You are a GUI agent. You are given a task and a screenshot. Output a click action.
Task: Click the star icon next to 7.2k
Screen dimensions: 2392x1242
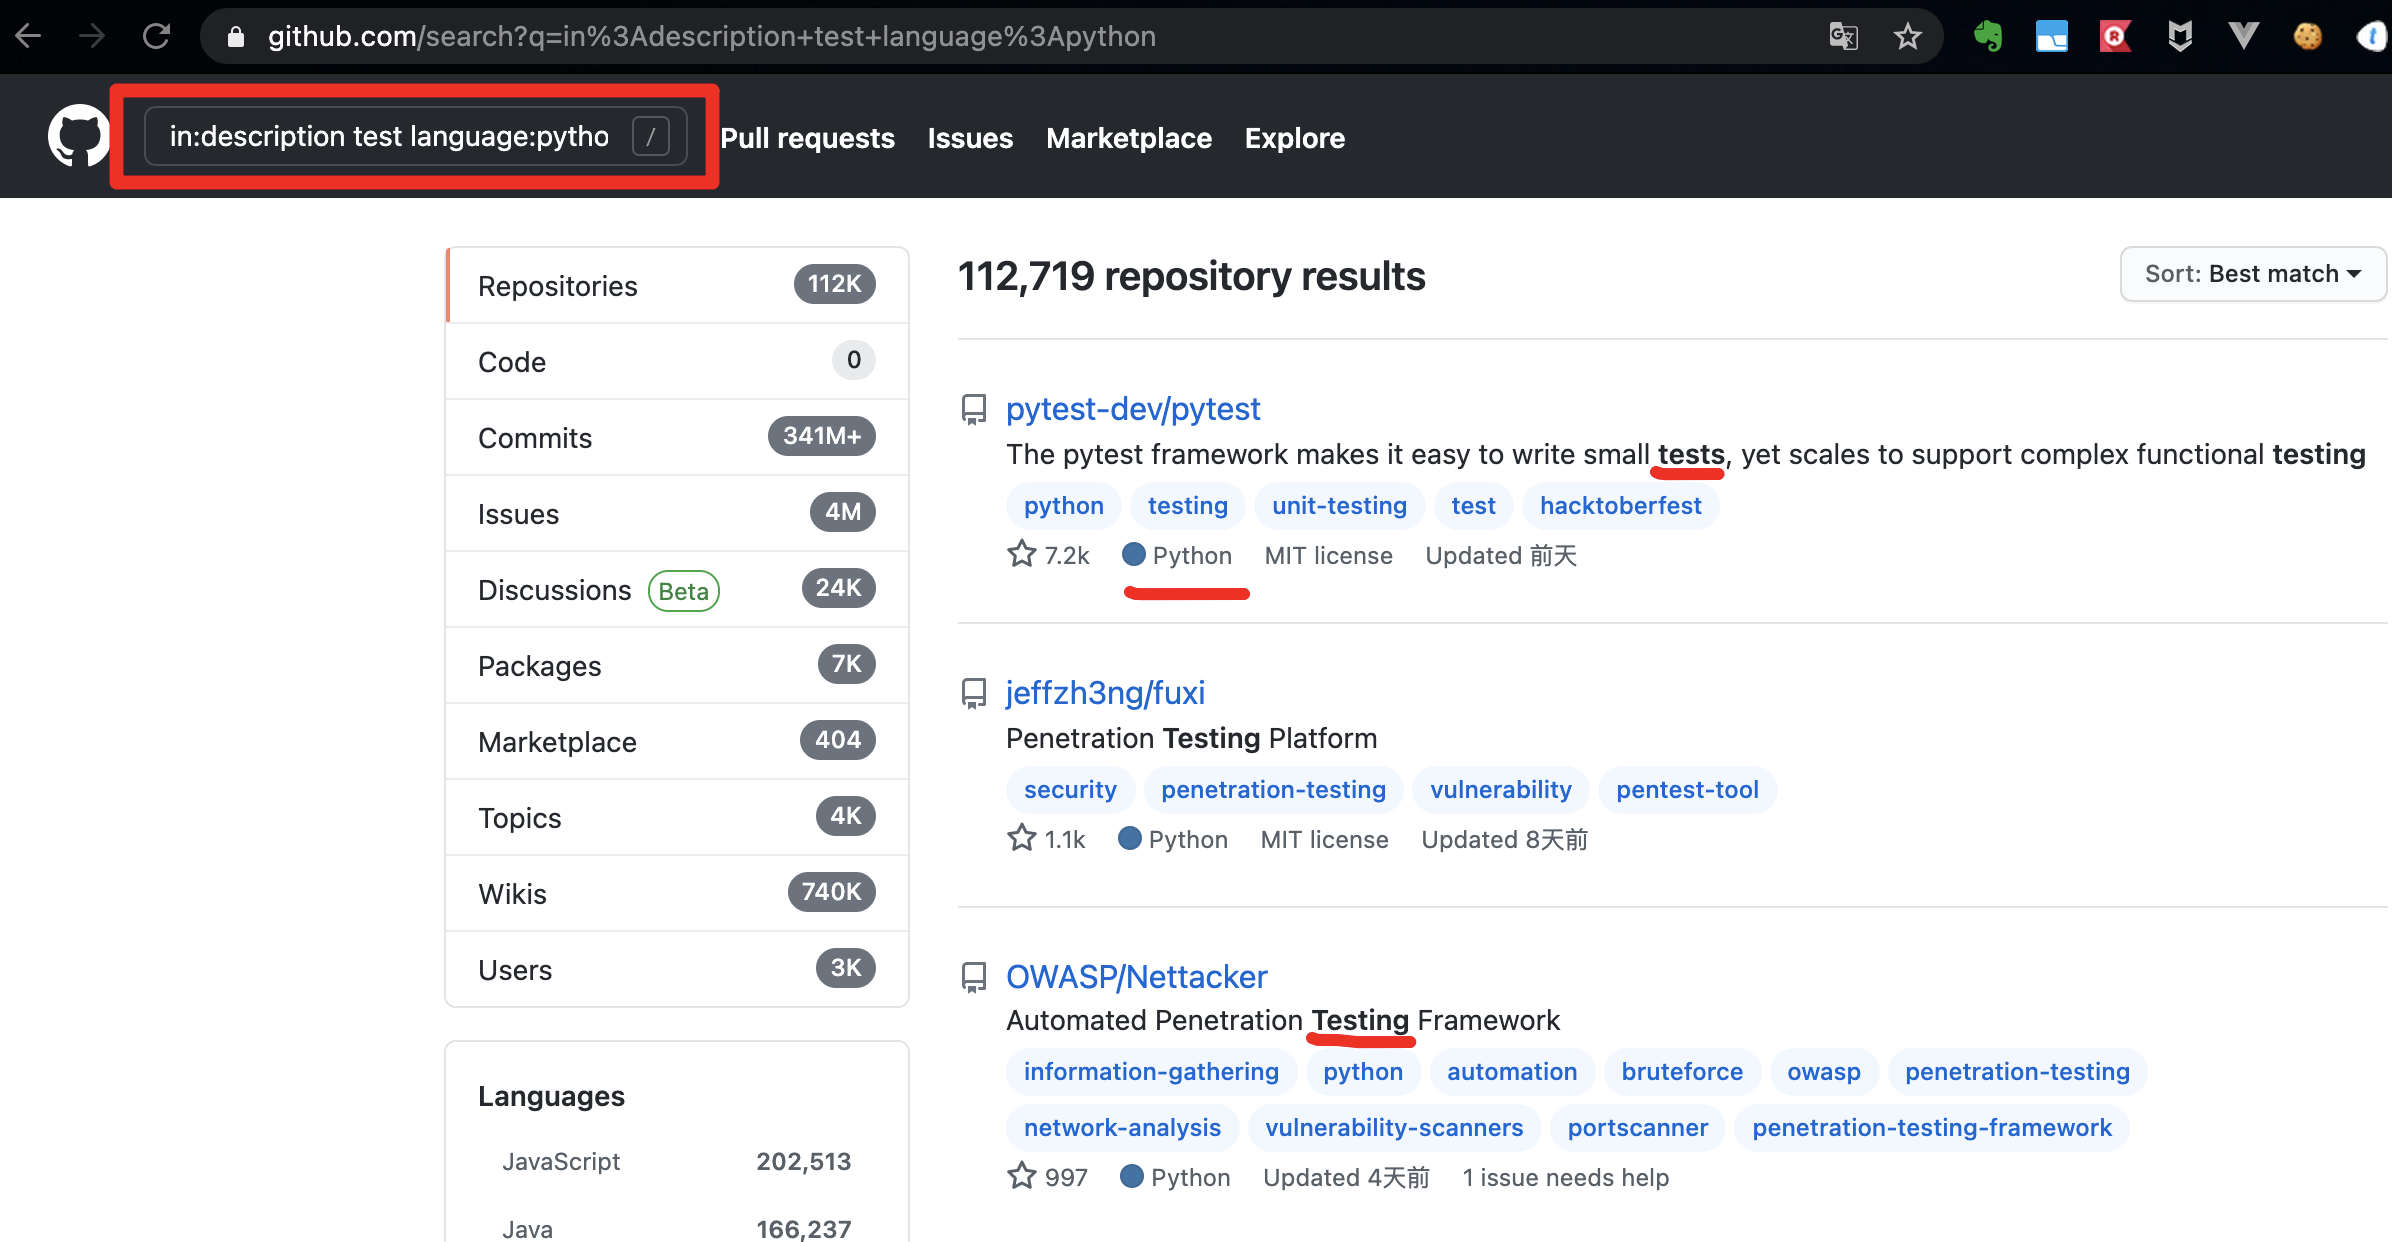tap(1021, 554)
